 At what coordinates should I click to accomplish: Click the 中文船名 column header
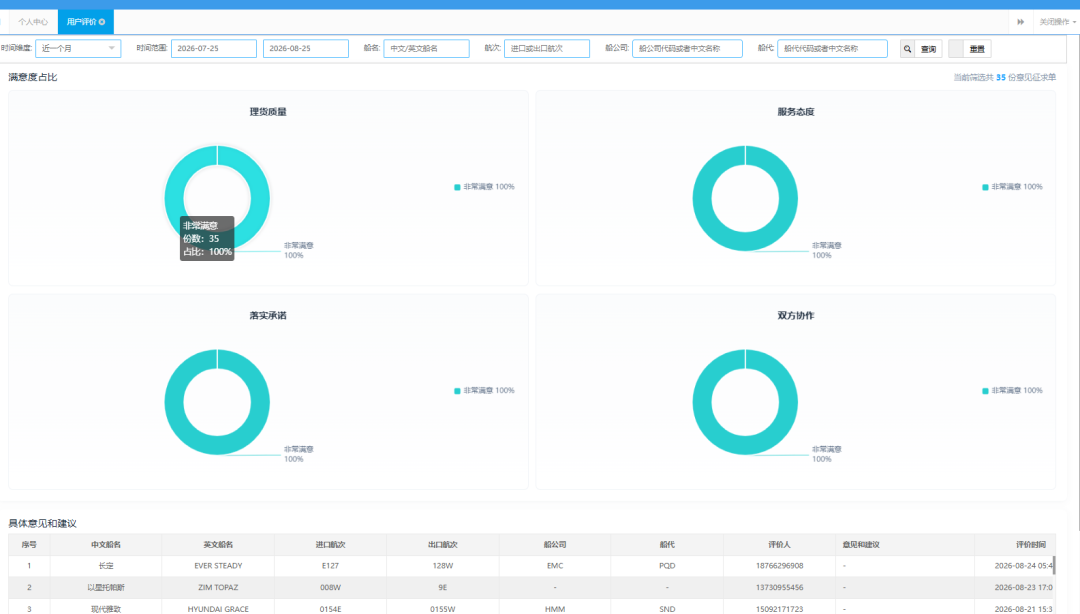coord(105,544)
